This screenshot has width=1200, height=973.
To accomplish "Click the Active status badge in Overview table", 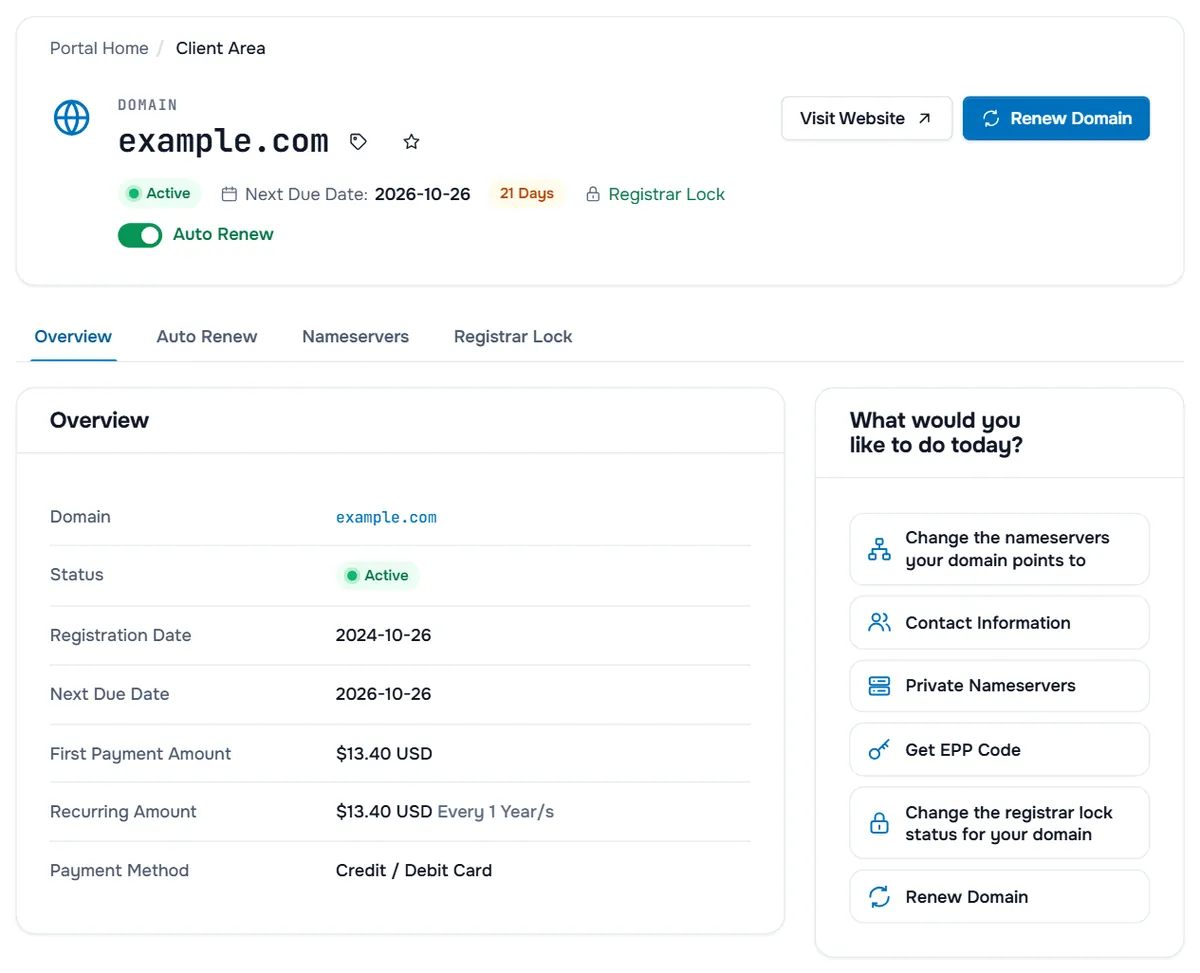I will 378,576.
